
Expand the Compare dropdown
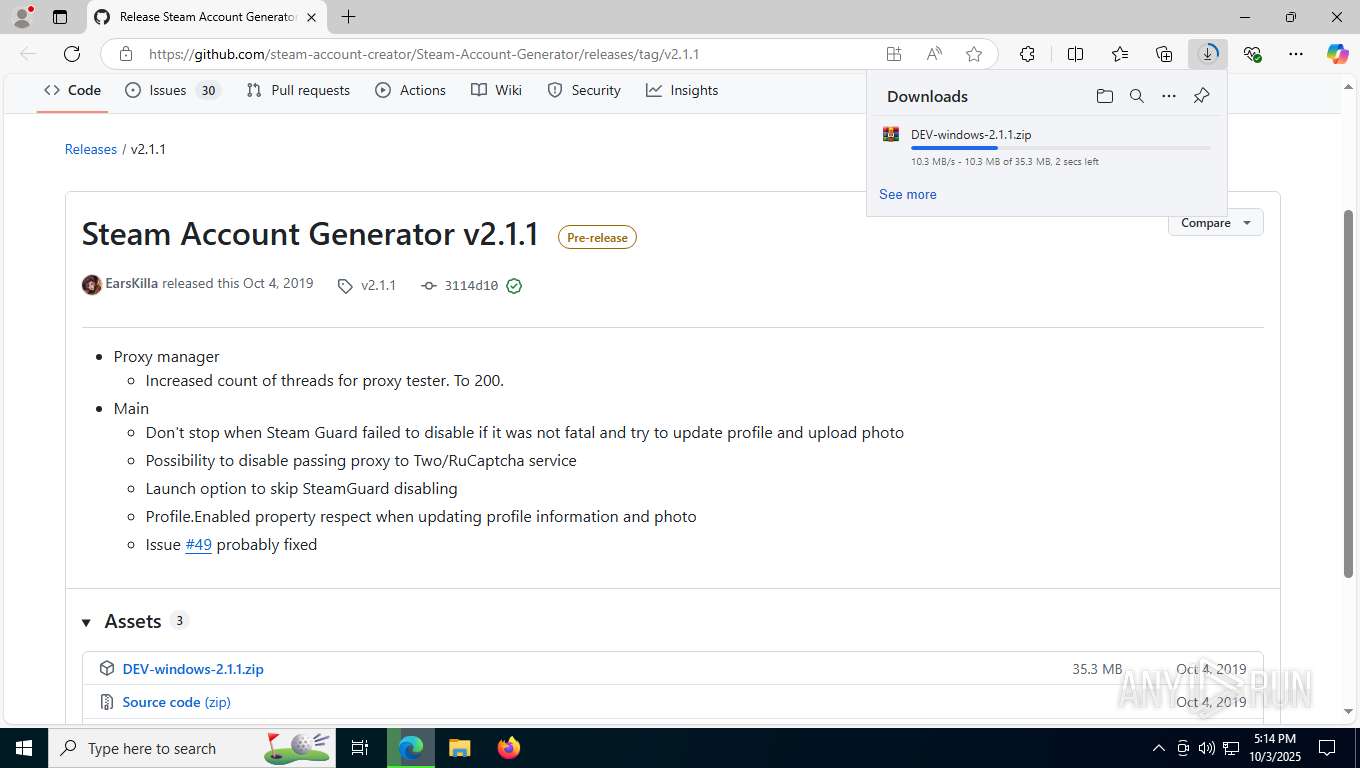(x=1215, y=222)
